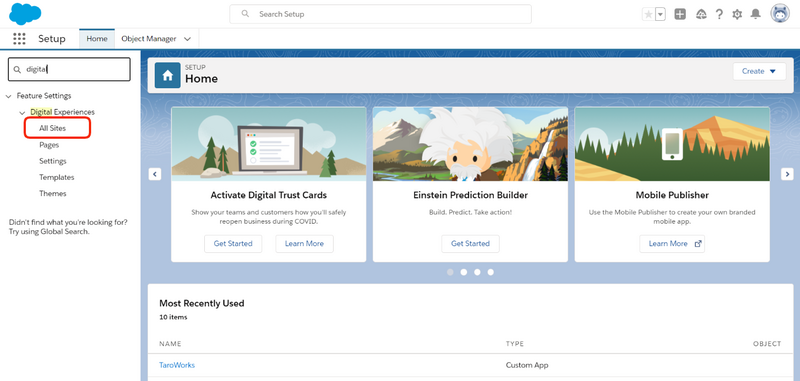Screen dimensions: 800x381
Task: Click the favorites star icon
Action: coord(648,14)
